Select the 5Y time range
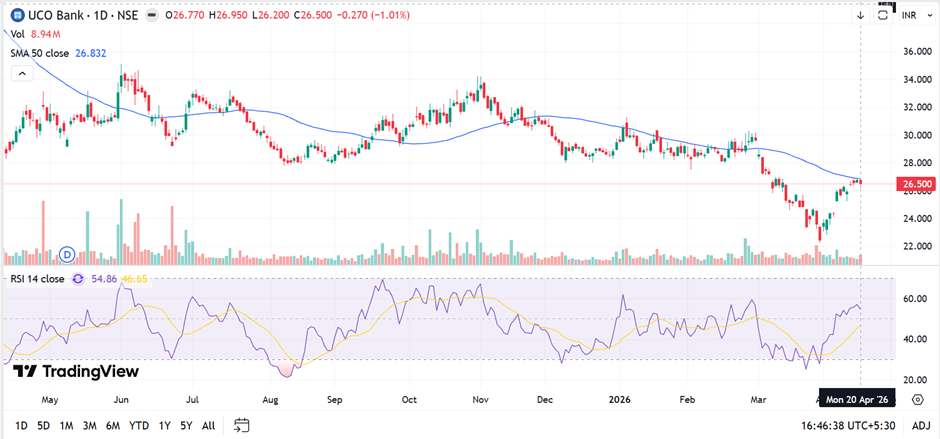The width and height of the screenshot is (940, 439). click(x=185, y=425)
